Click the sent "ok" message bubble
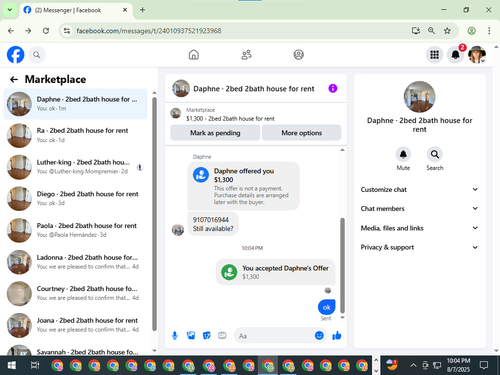The image size is (500, 375). pos(326,307)
